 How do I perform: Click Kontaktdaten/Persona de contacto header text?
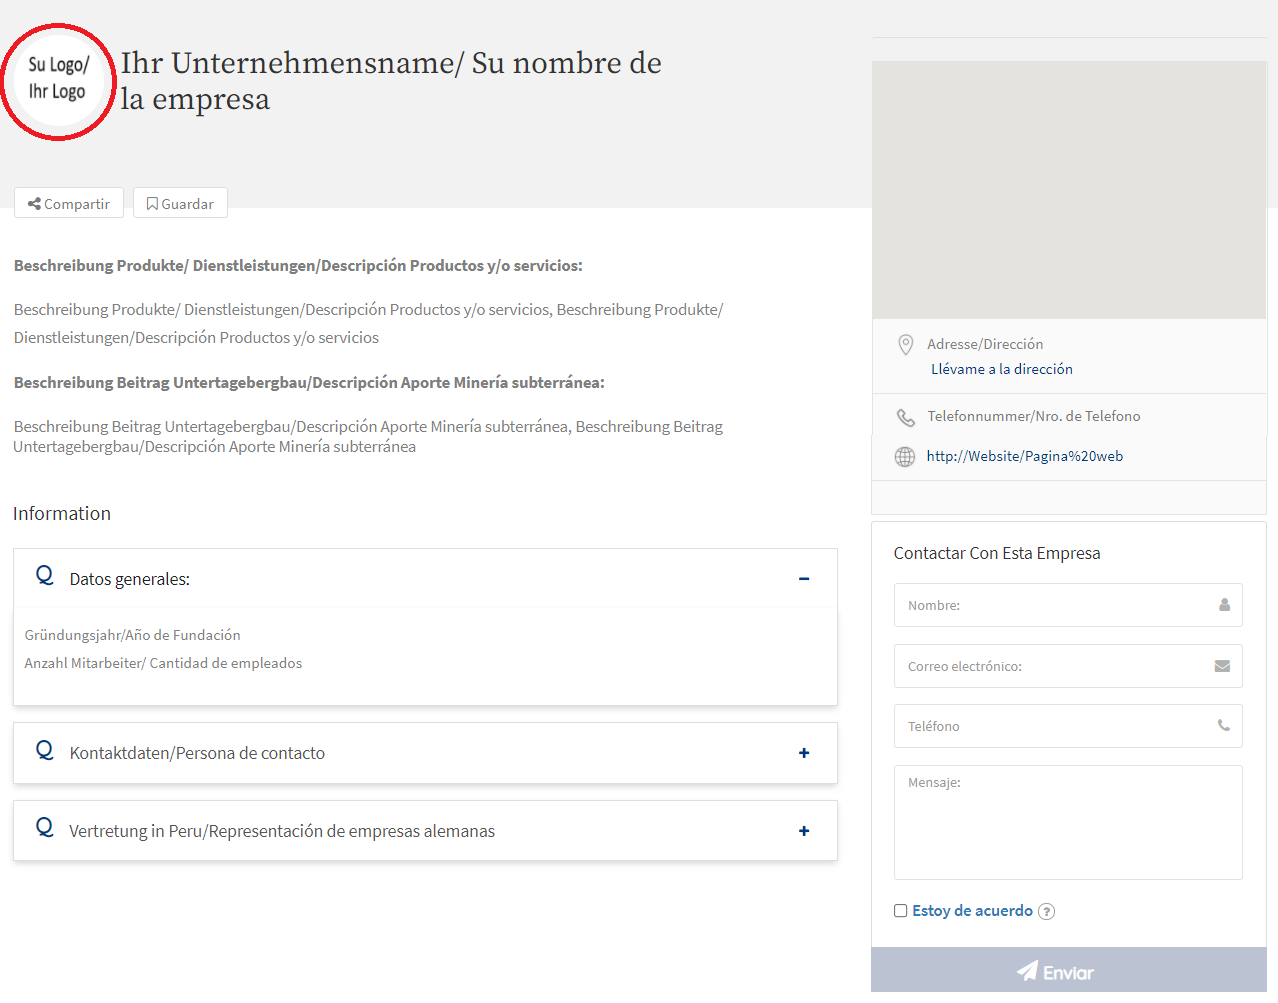(197, 753)
